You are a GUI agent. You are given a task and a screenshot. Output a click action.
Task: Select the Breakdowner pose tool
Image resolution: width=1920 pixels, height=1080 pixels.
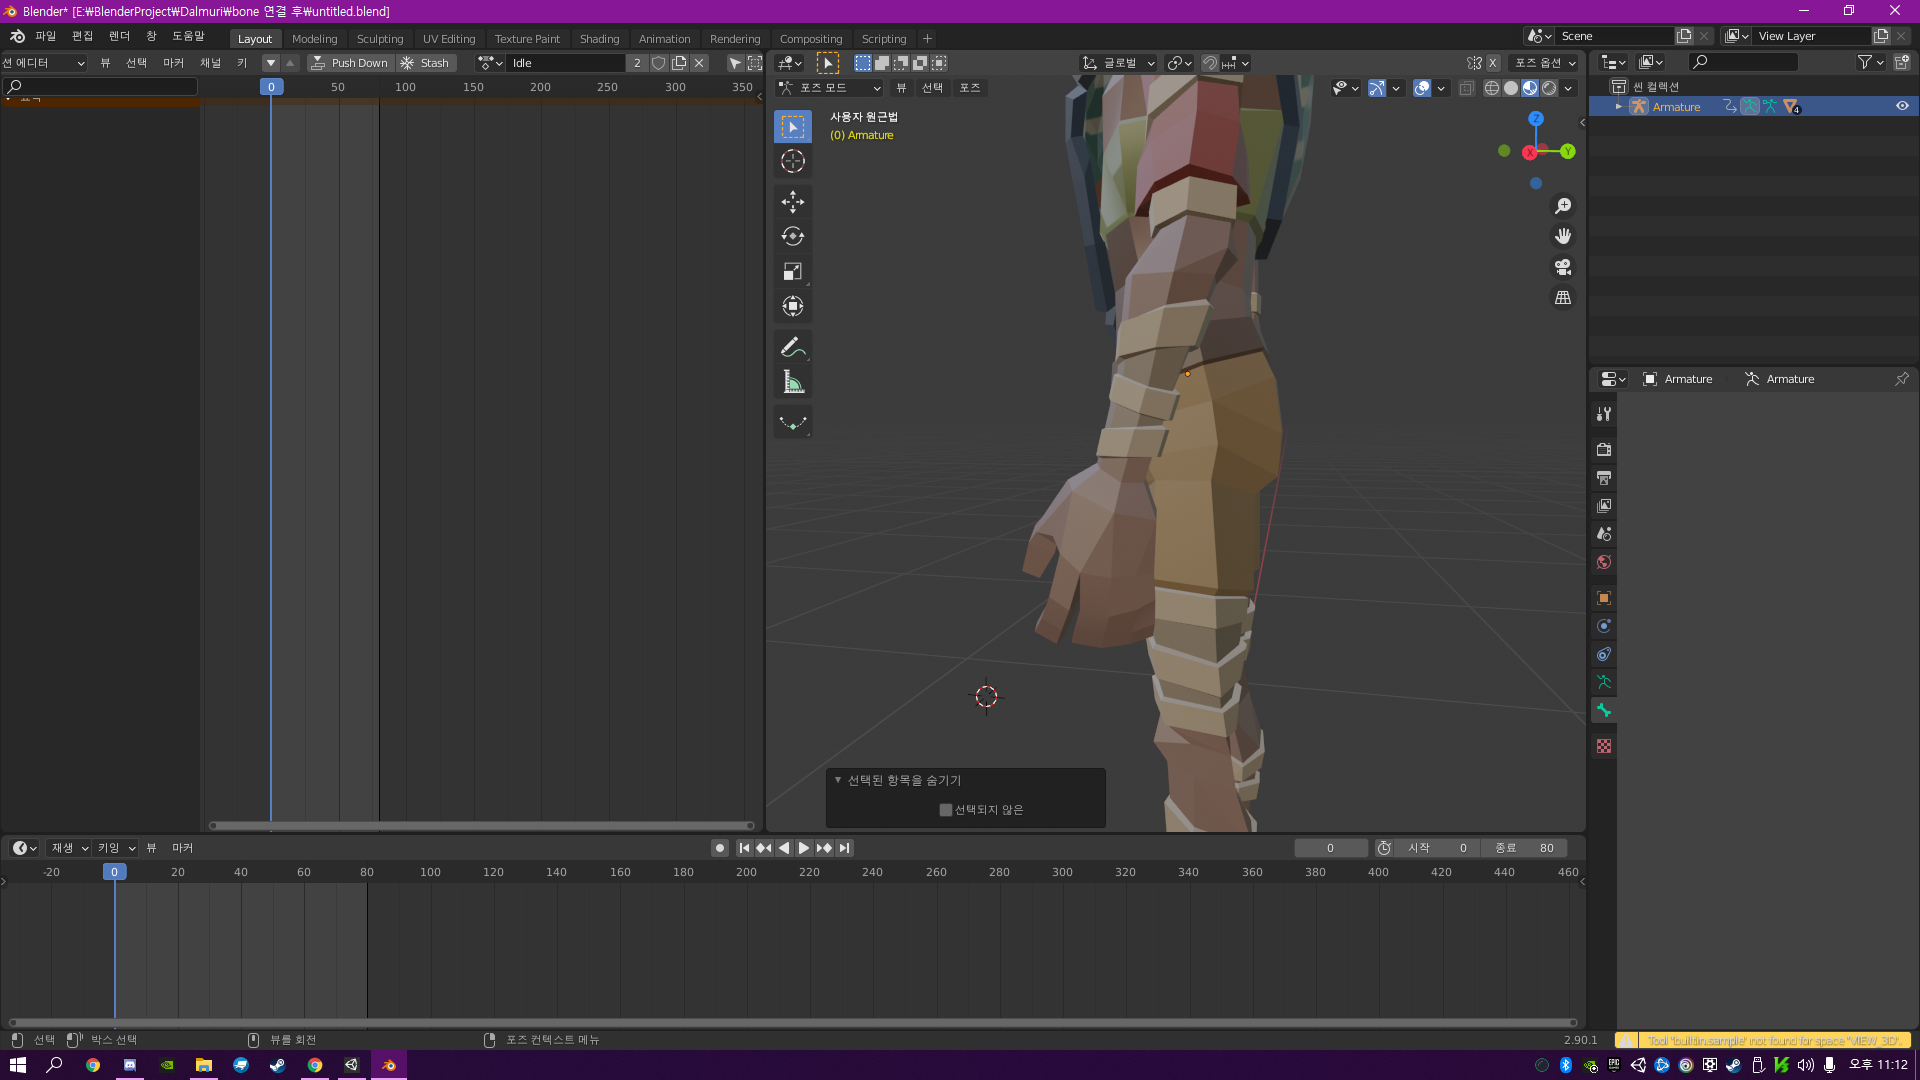tap(792, 423)
